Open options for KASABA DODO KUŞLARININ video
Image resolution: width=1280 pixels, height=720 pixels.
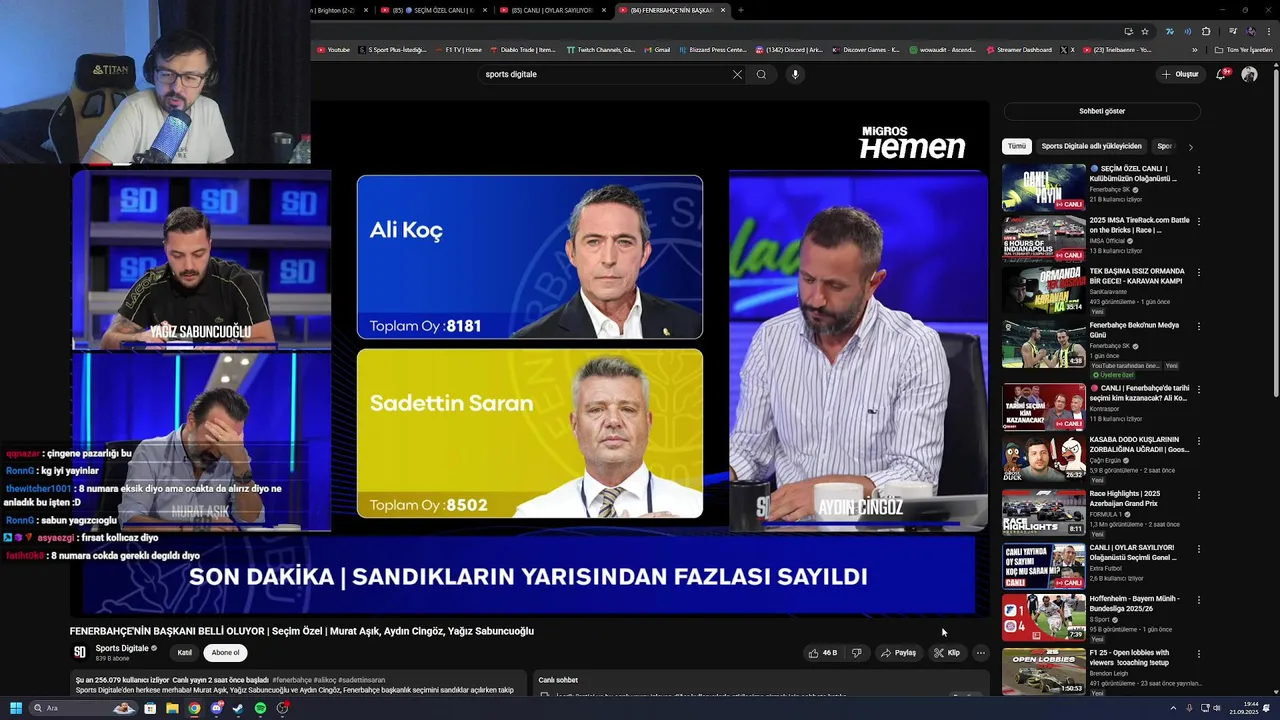tap(1198, 441)
